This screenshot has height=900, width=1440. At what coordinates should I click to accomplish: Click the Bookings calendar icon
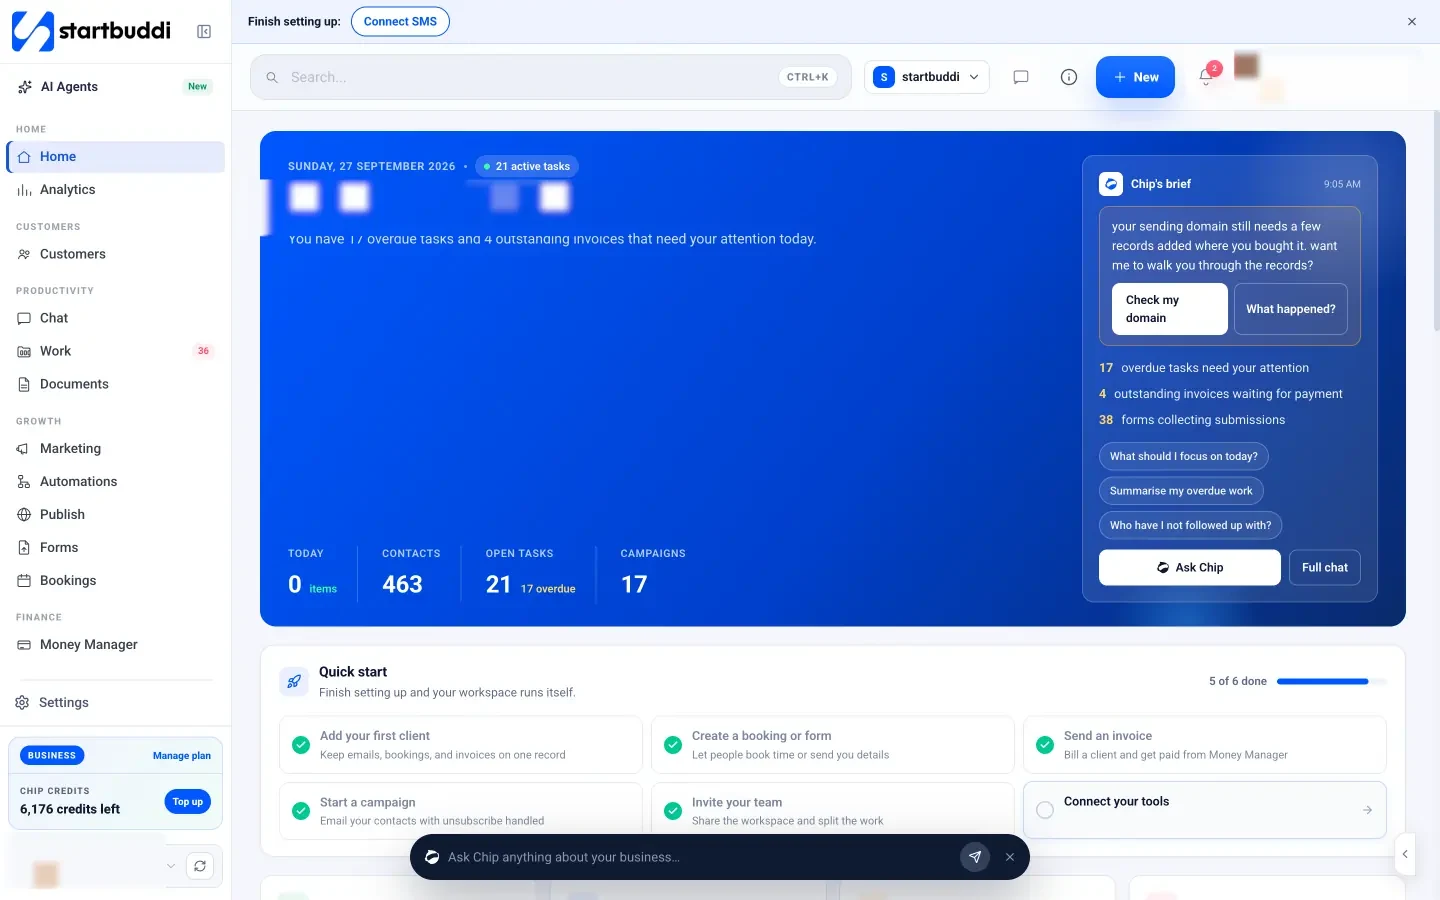tap(24, 581)
